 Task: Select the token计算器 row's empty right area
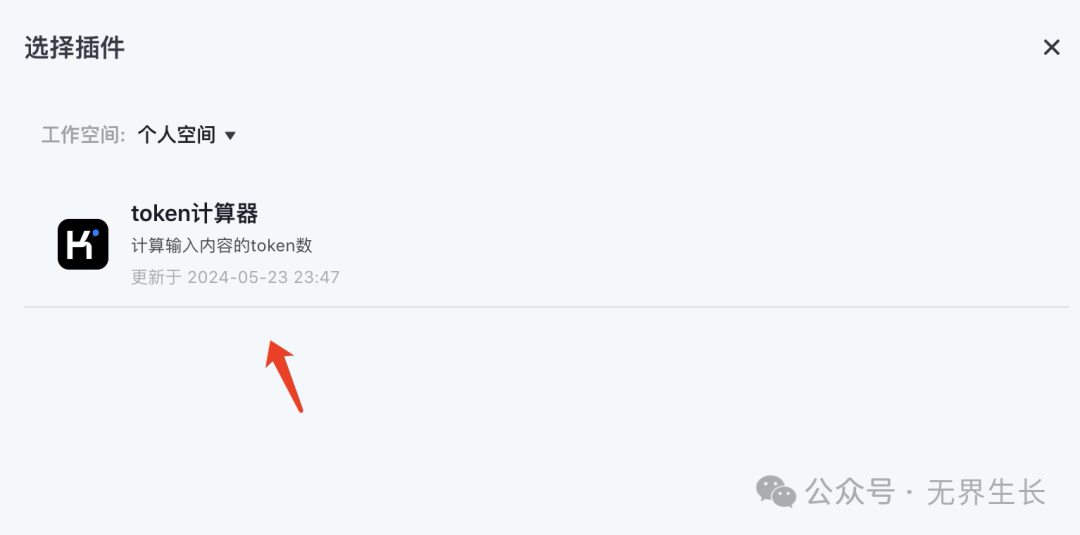point(703,244)
